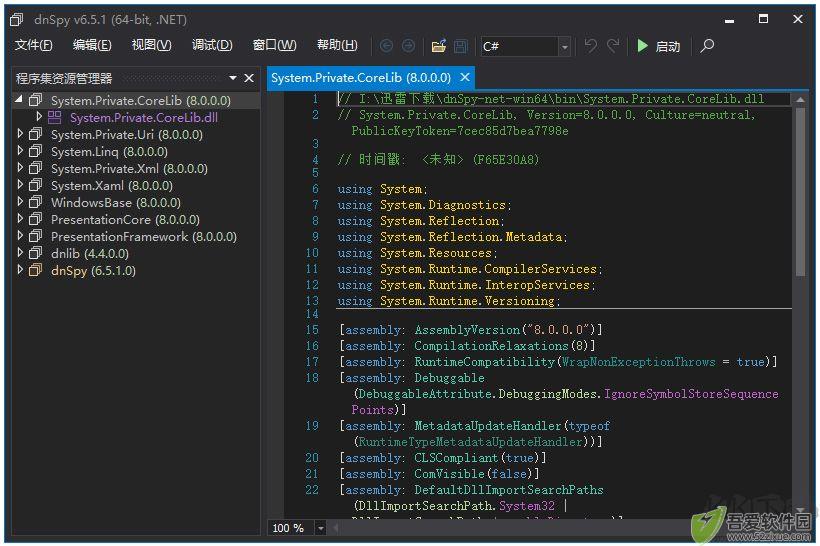Expand System.Private.CoreLib.dll module node
Screen dimensions: 820x546
point(38,117)
